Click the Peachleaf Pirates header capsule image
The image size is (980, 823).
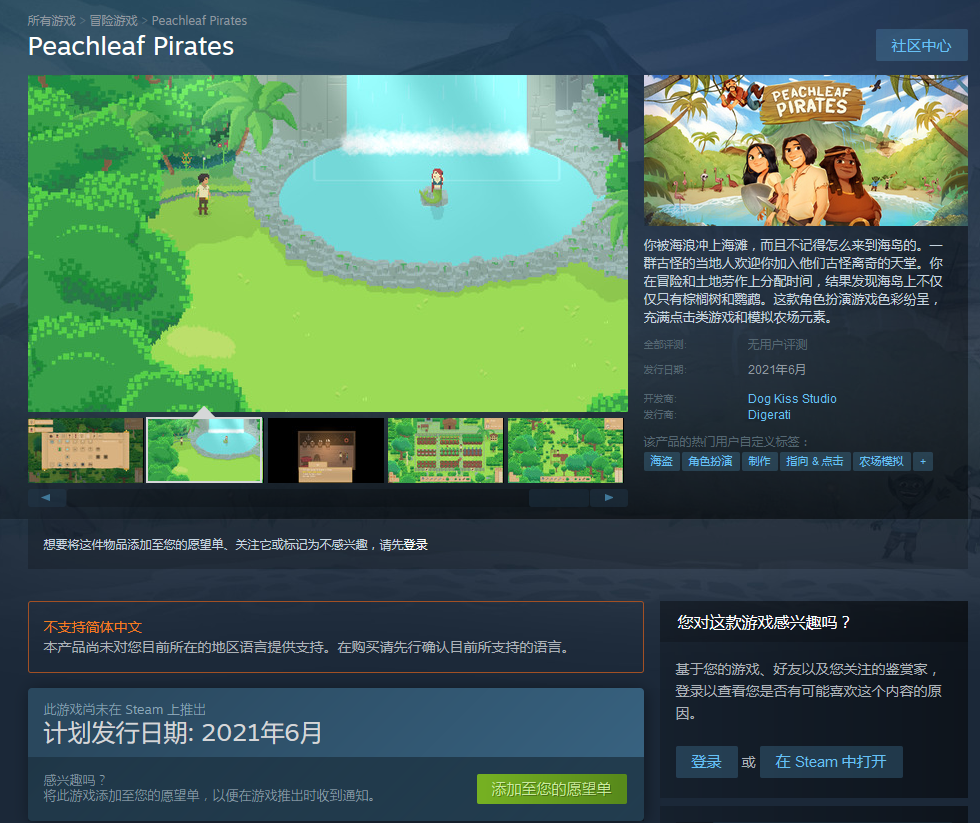click(806, 151)
